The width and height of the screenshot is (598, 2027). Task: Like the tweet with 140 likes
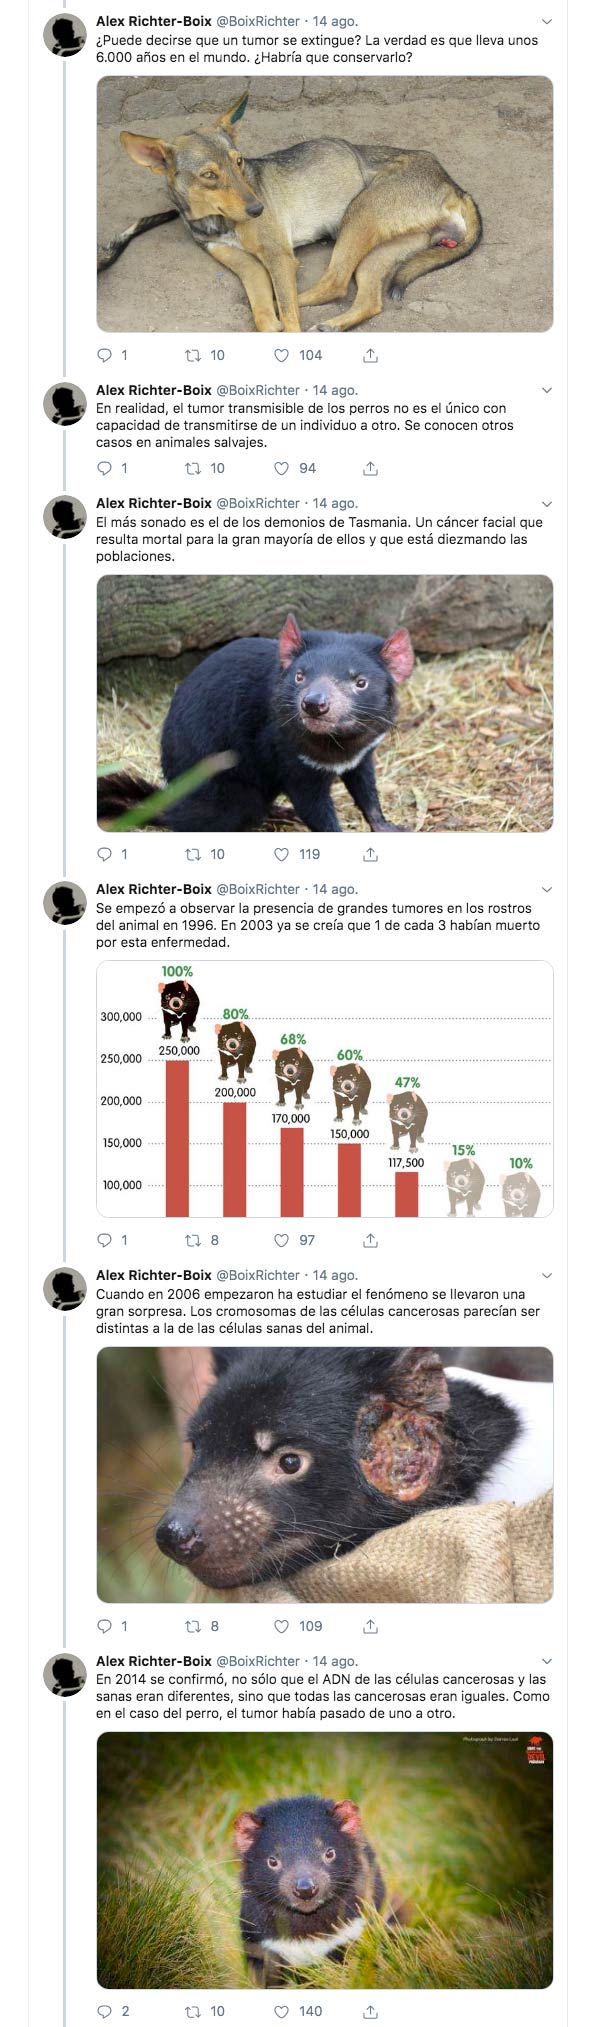click(x=297, y=2011)
